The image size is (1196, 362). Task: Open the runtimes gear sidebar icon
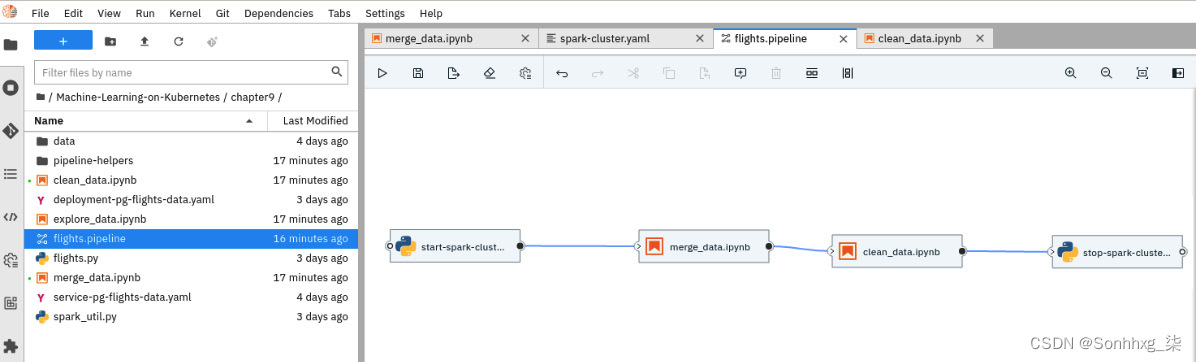point(11,260)
